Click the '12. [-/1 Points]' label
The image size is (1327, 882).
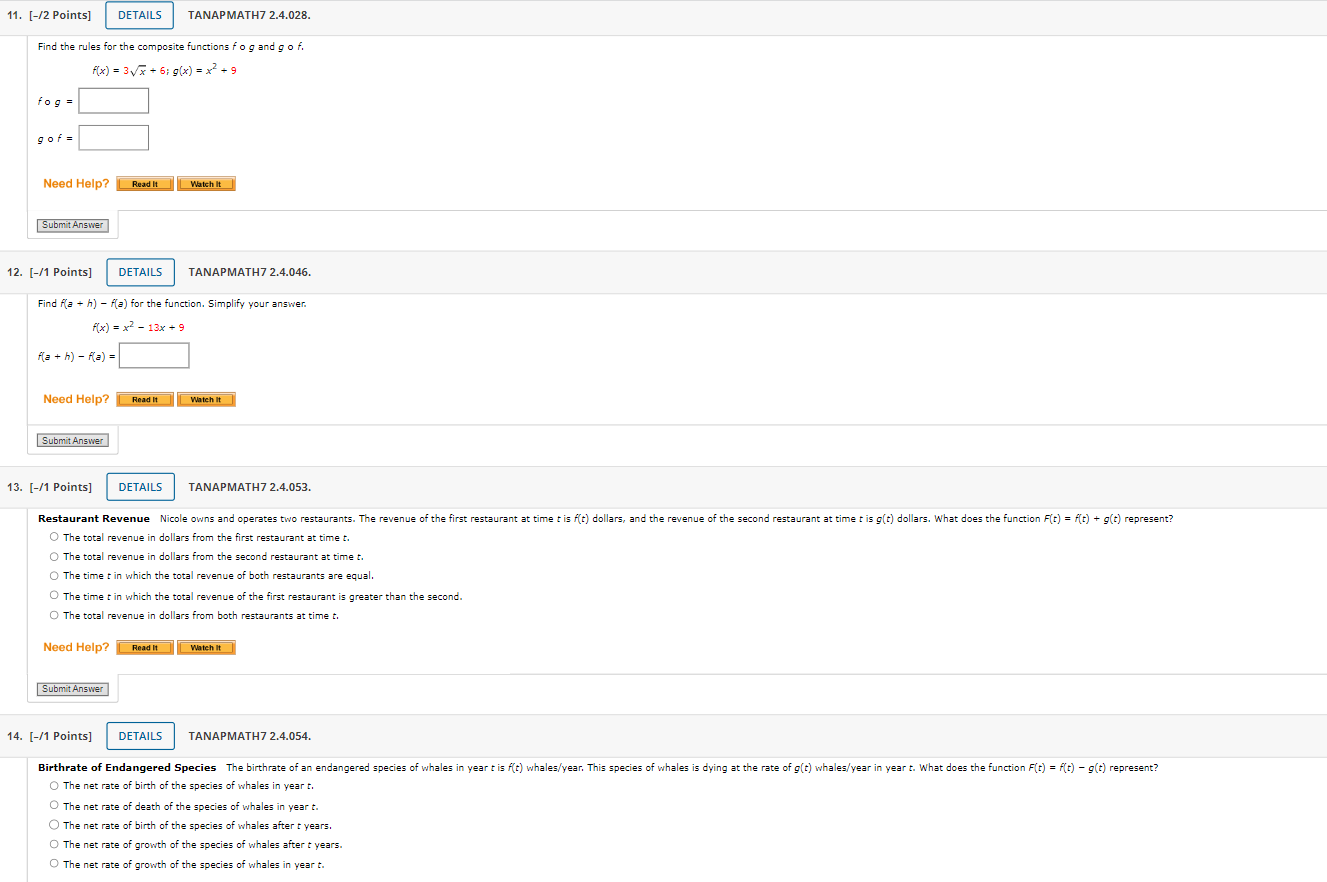49,272
